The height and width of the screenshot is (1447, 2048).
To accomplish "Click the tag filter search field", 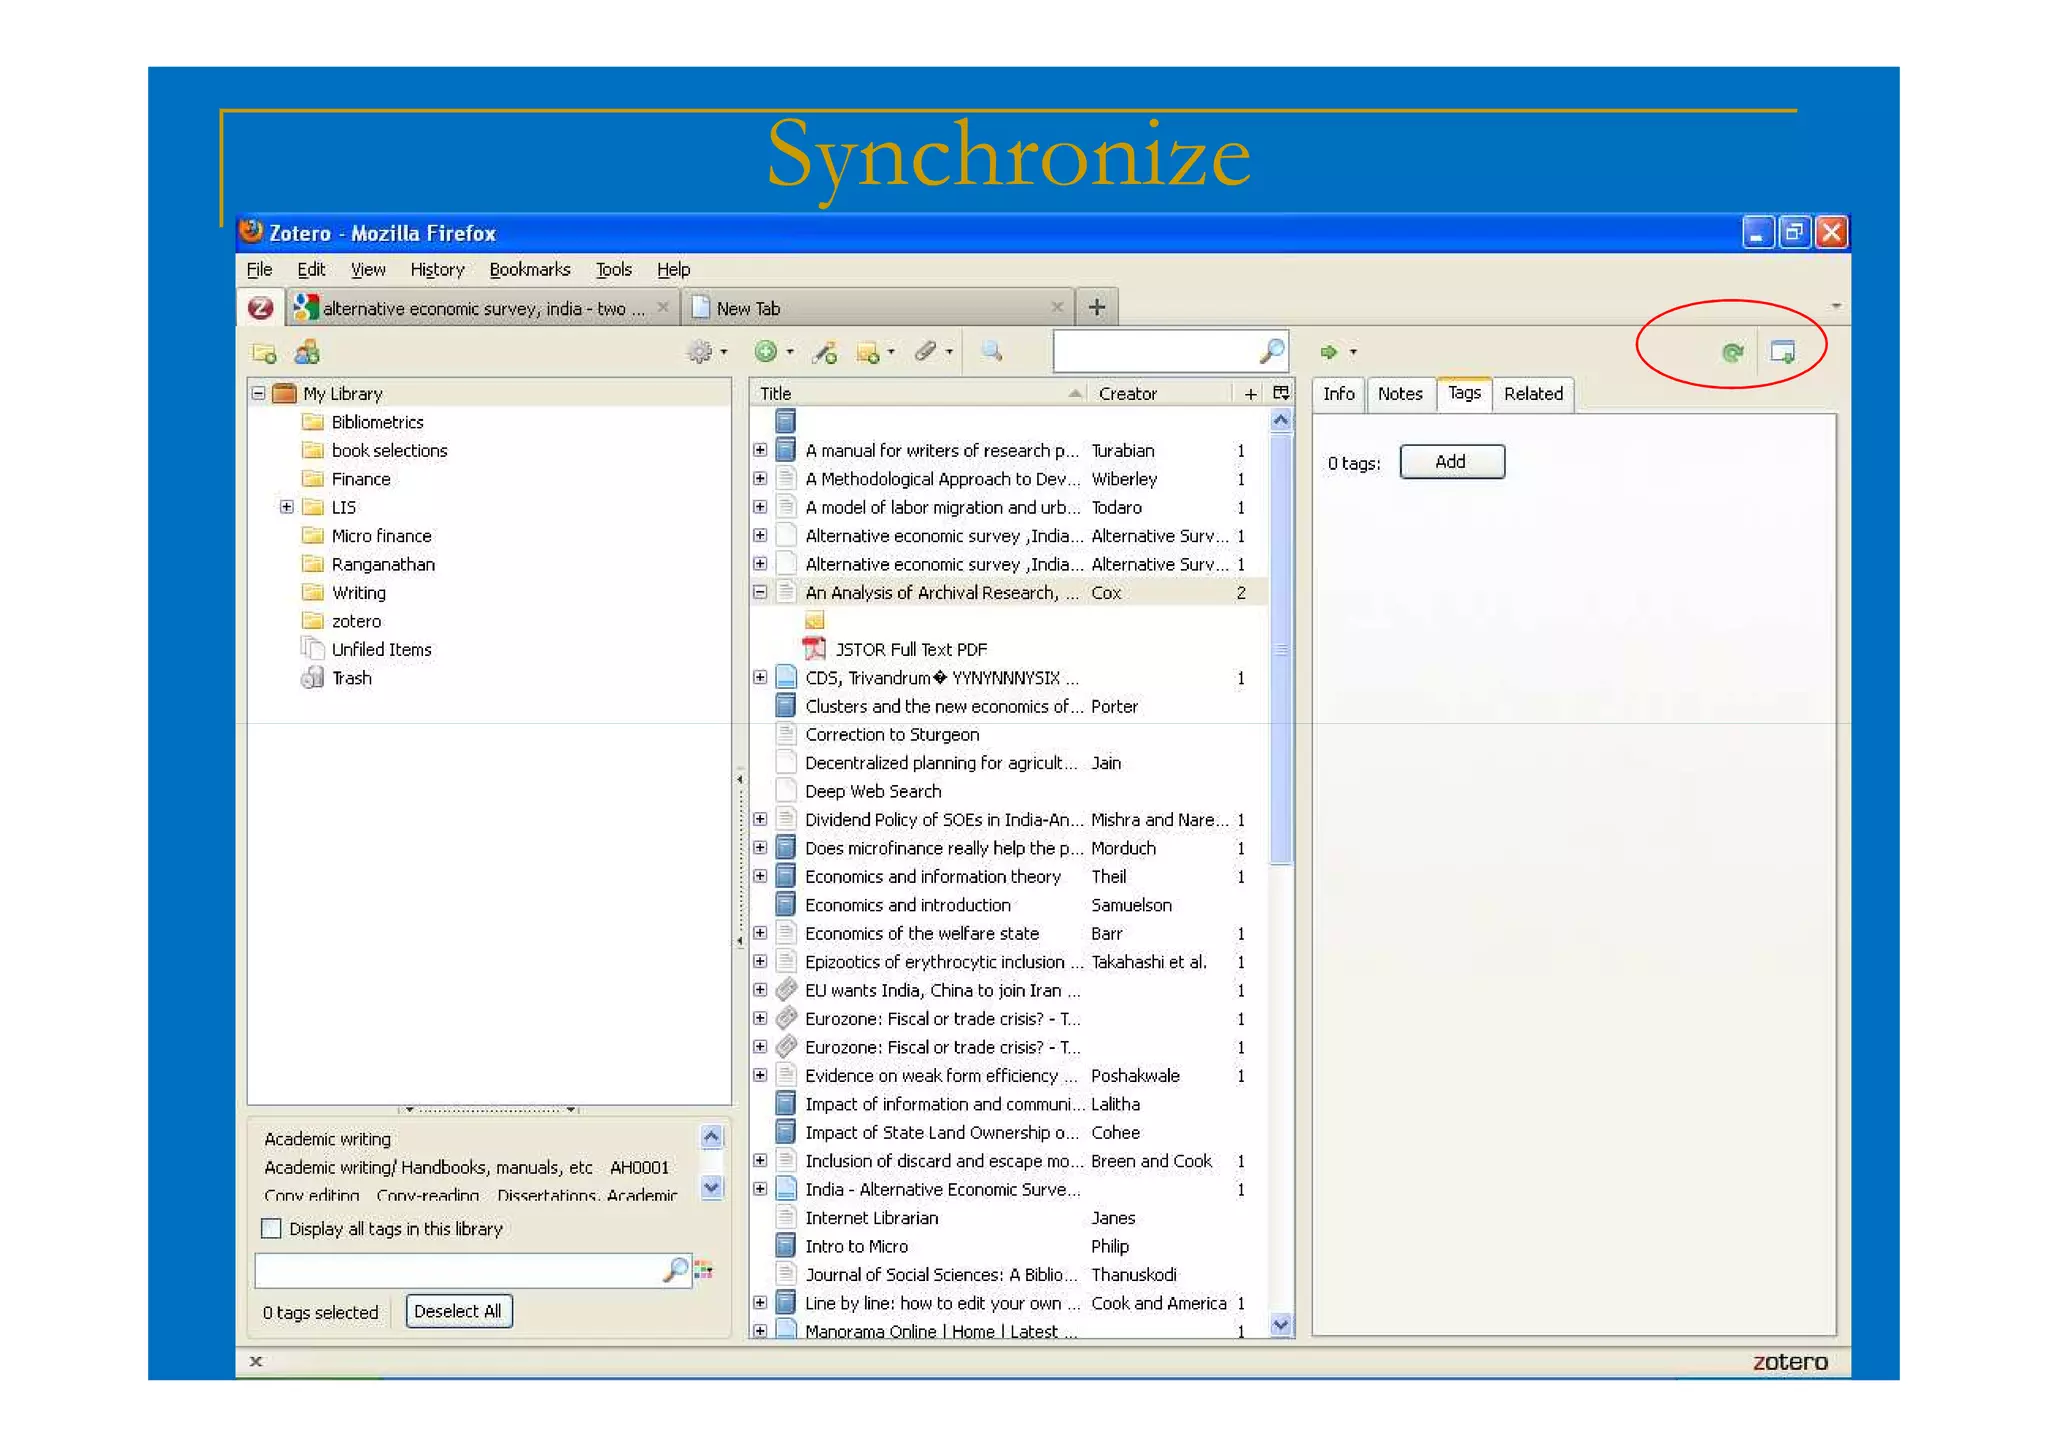I will point(456,1271).
